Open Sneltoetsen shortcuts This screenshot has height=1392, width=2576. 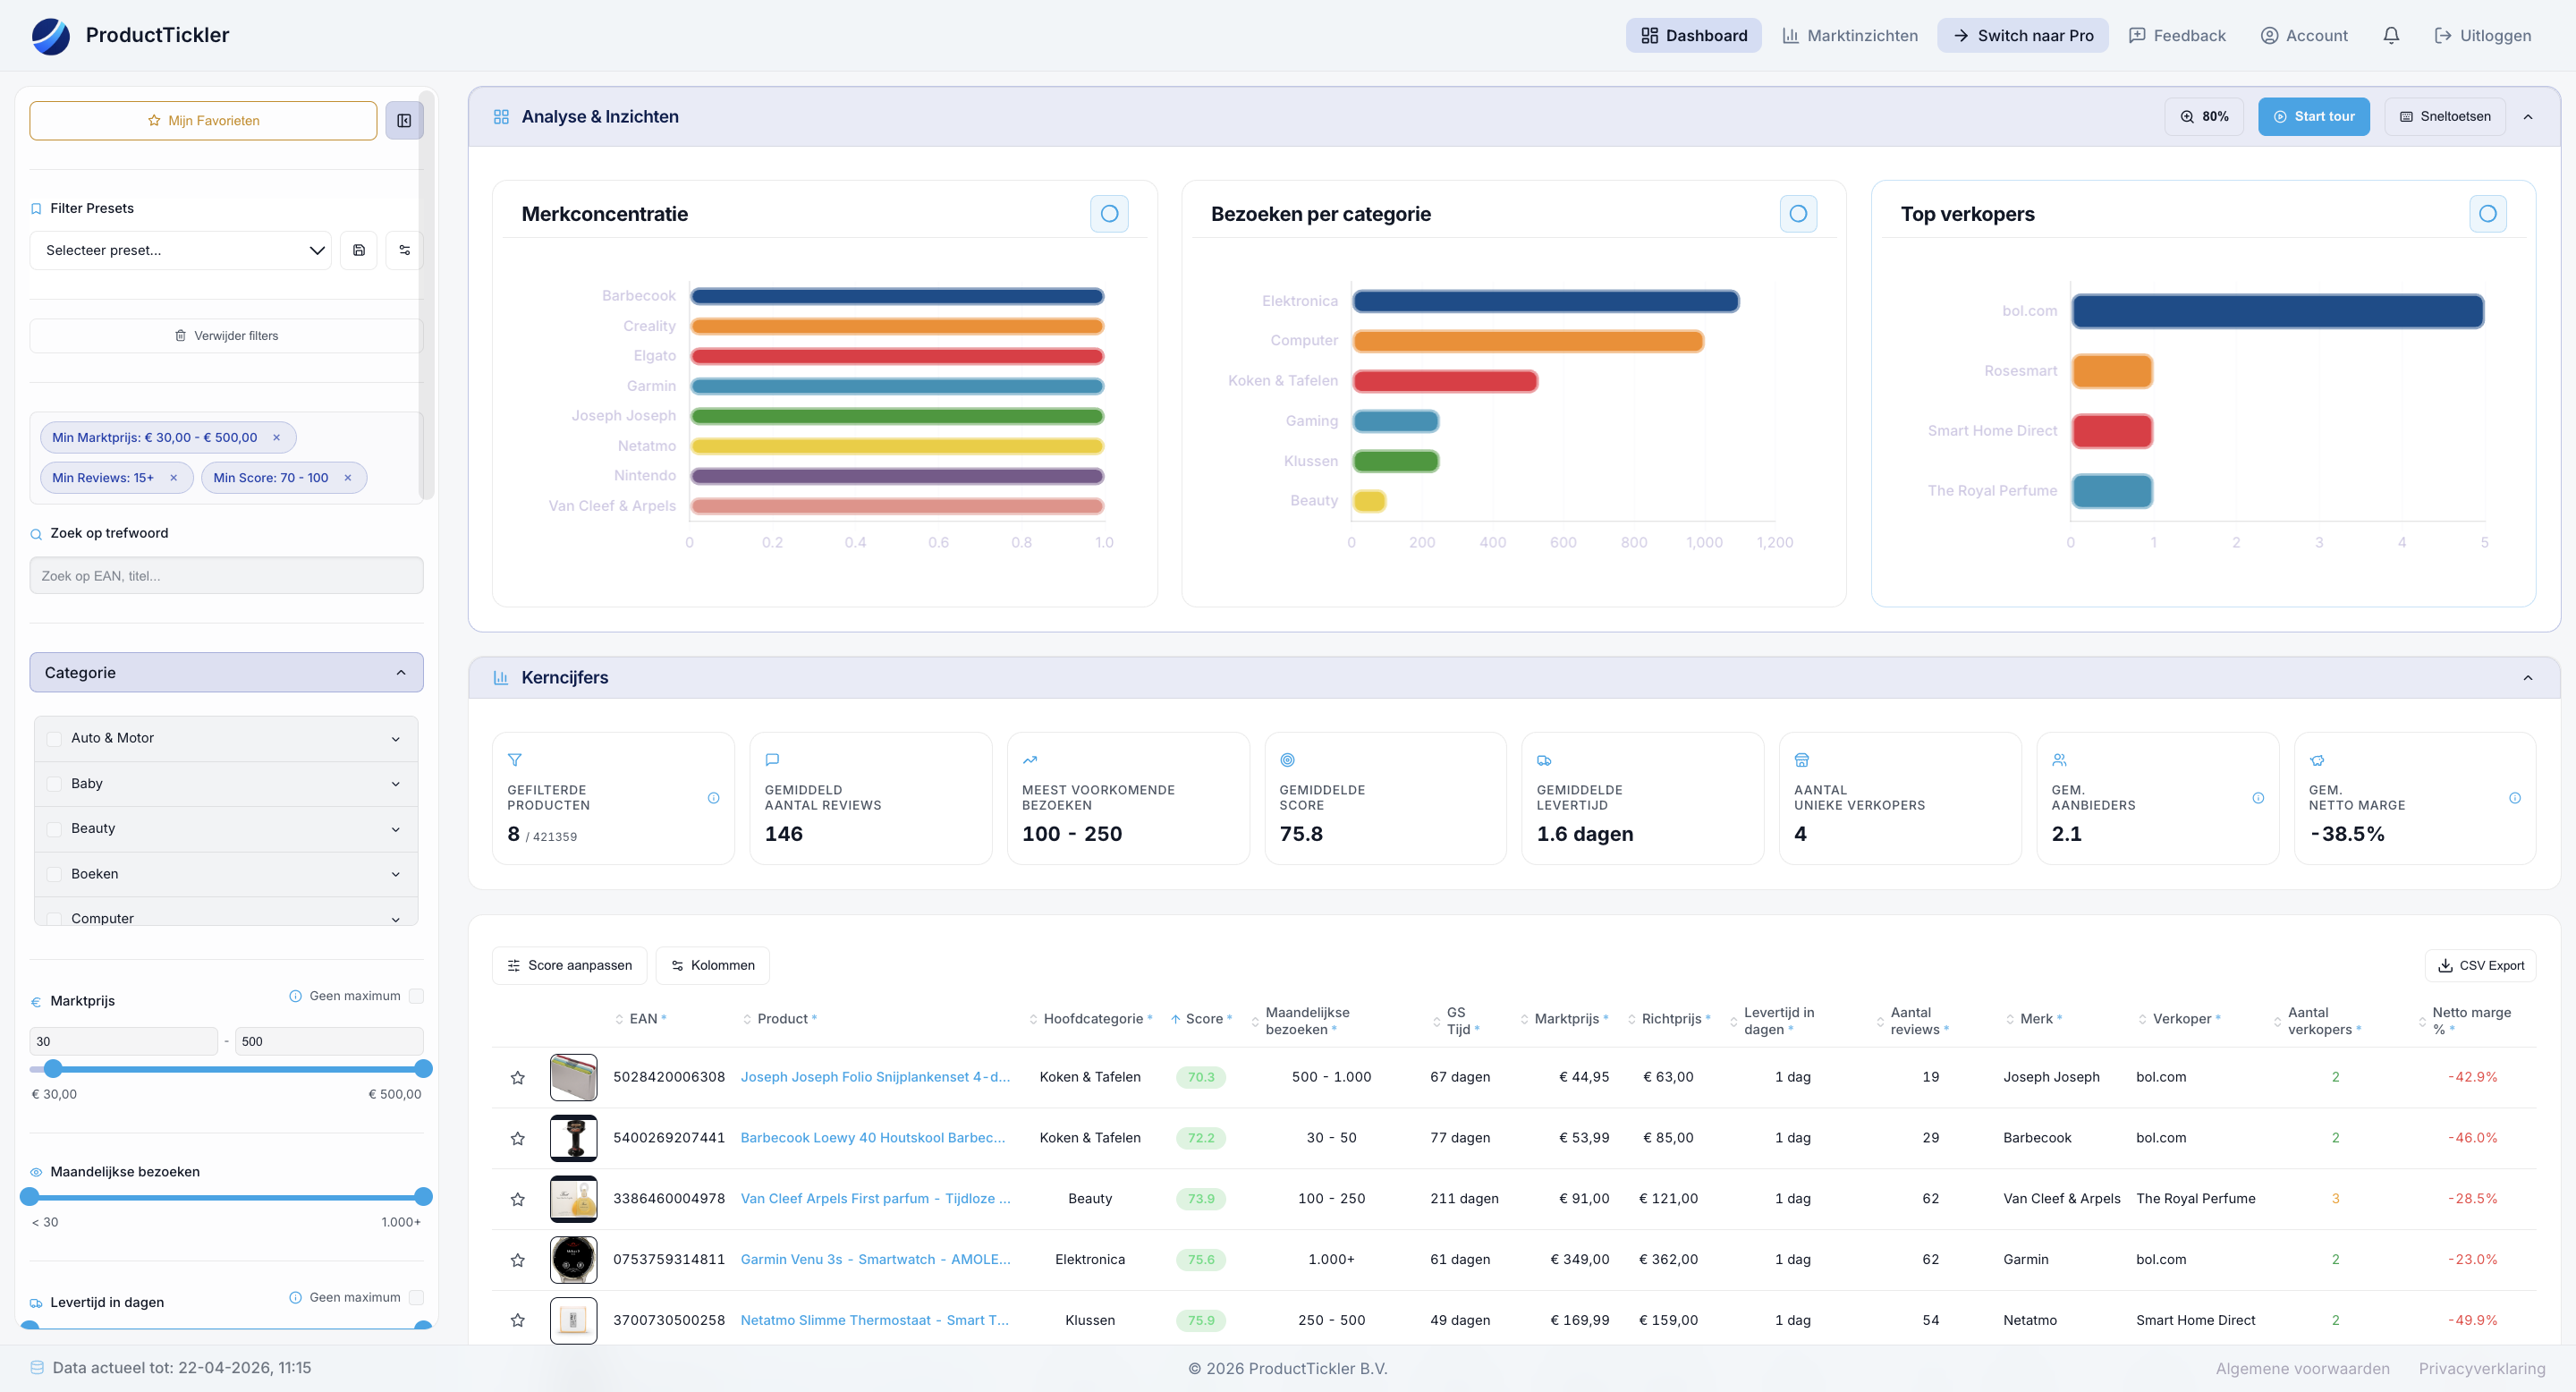click(2445, 117)
